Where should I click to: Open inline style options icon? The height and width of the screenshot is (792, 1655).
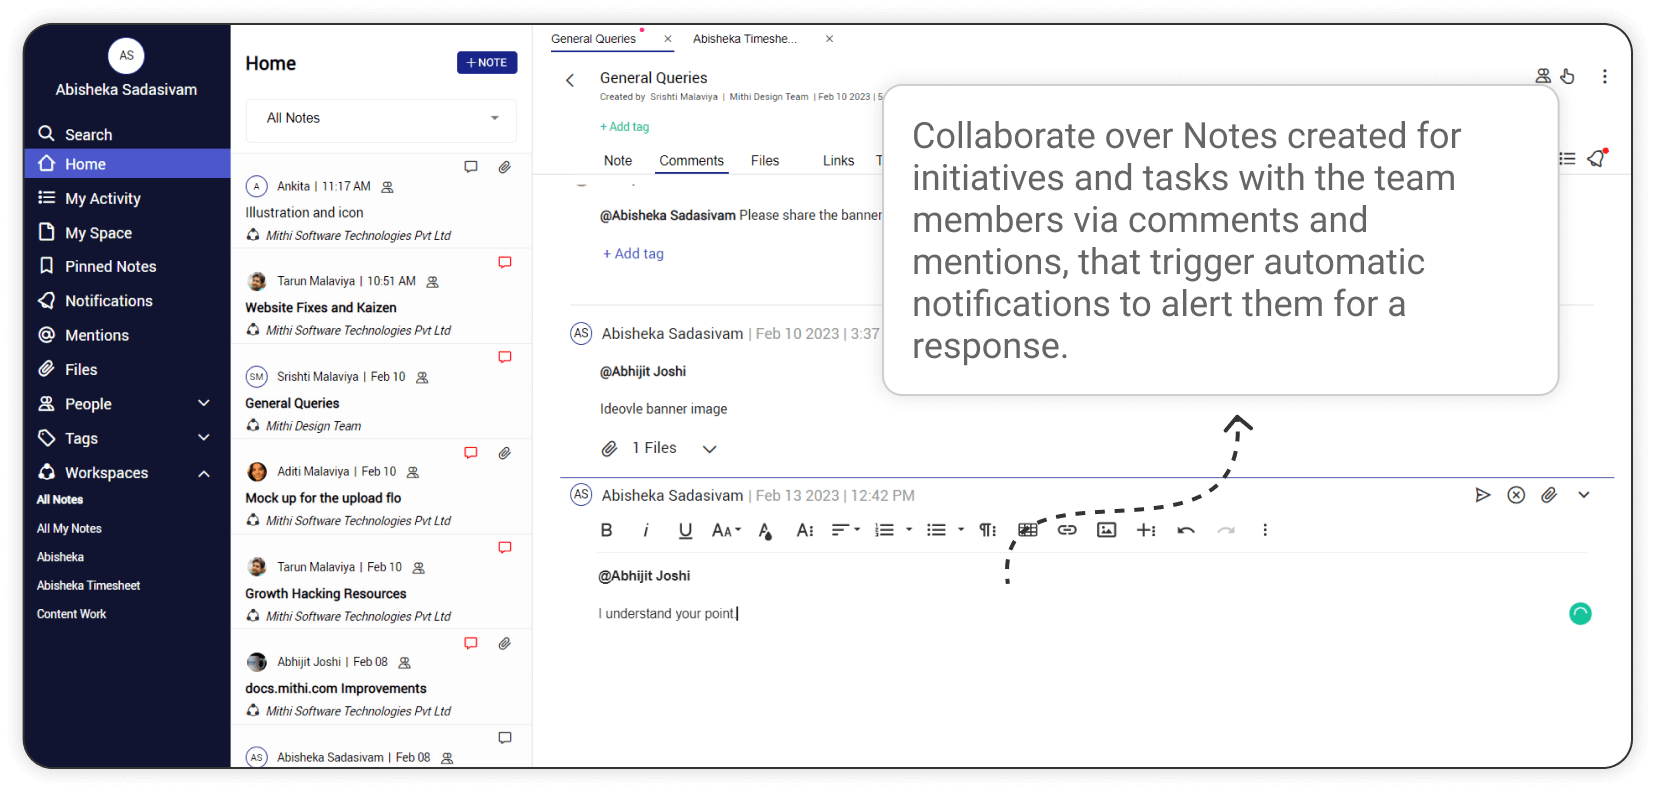(x=805, y=530)
